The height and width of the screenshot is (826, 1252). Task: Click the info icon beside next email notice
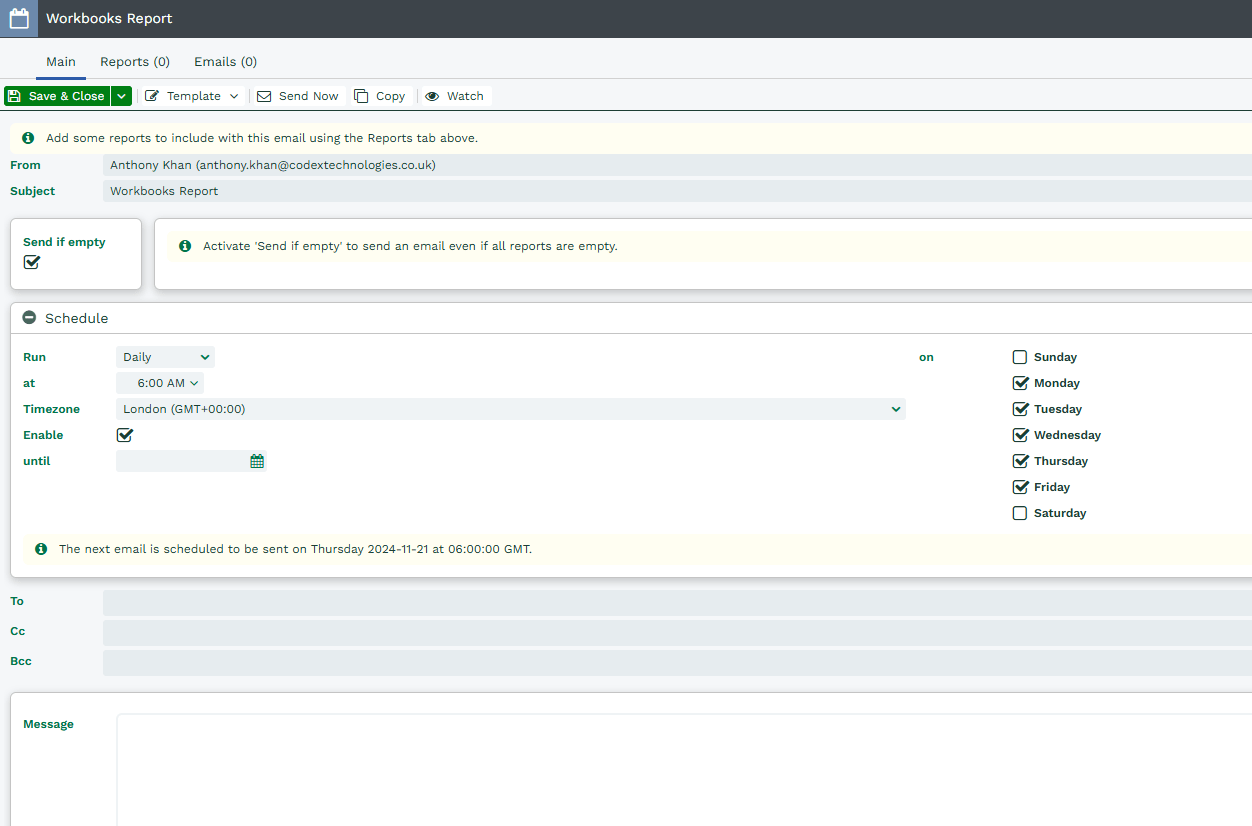tap(41, 549)
